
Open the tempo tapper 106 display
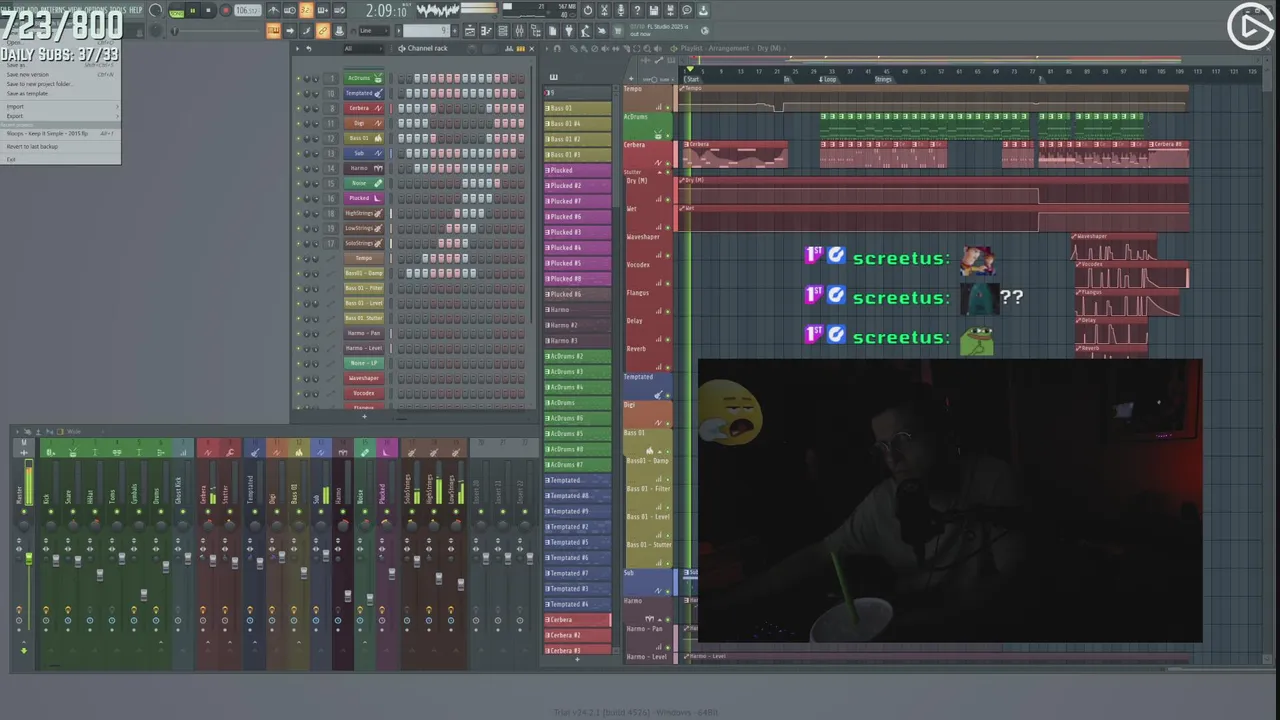tap(246, 11)
